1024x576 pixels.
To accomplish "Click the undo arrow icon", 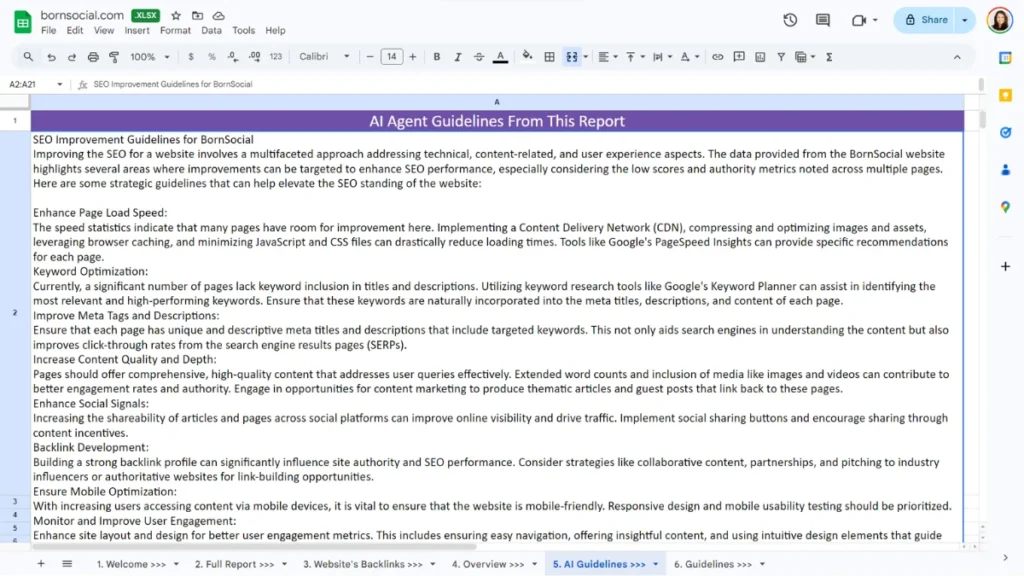I will click(x=50, y=57).
